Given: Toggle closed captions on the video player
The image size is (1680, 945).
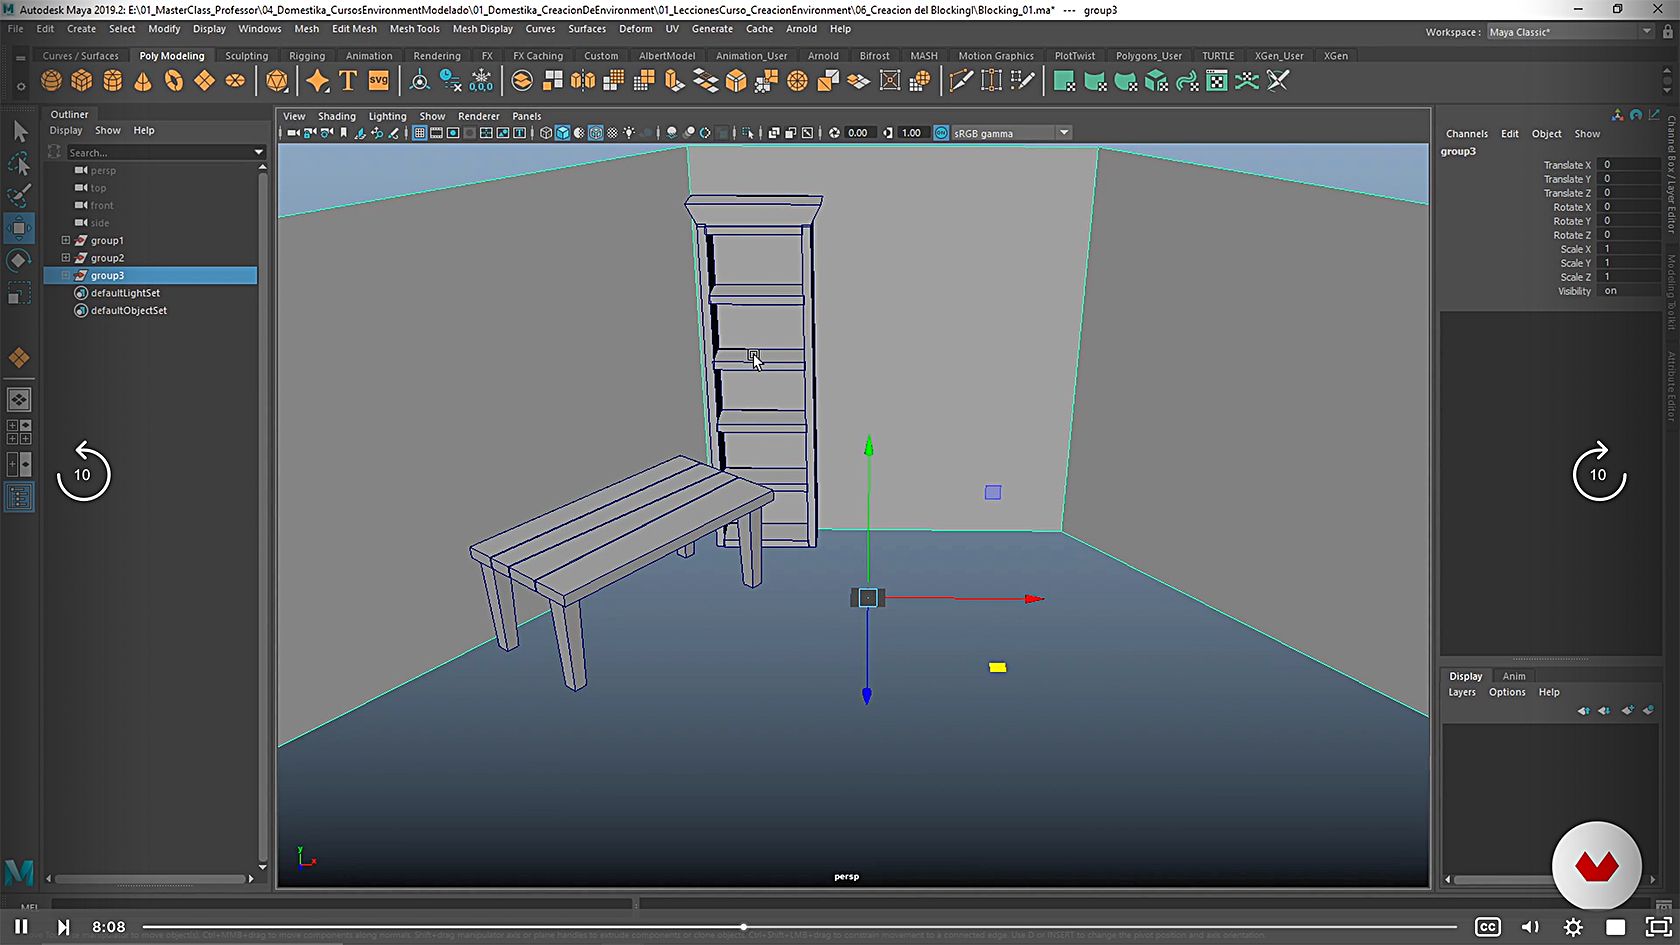Looking at the screenshot, I should [x=1488, y=927].
